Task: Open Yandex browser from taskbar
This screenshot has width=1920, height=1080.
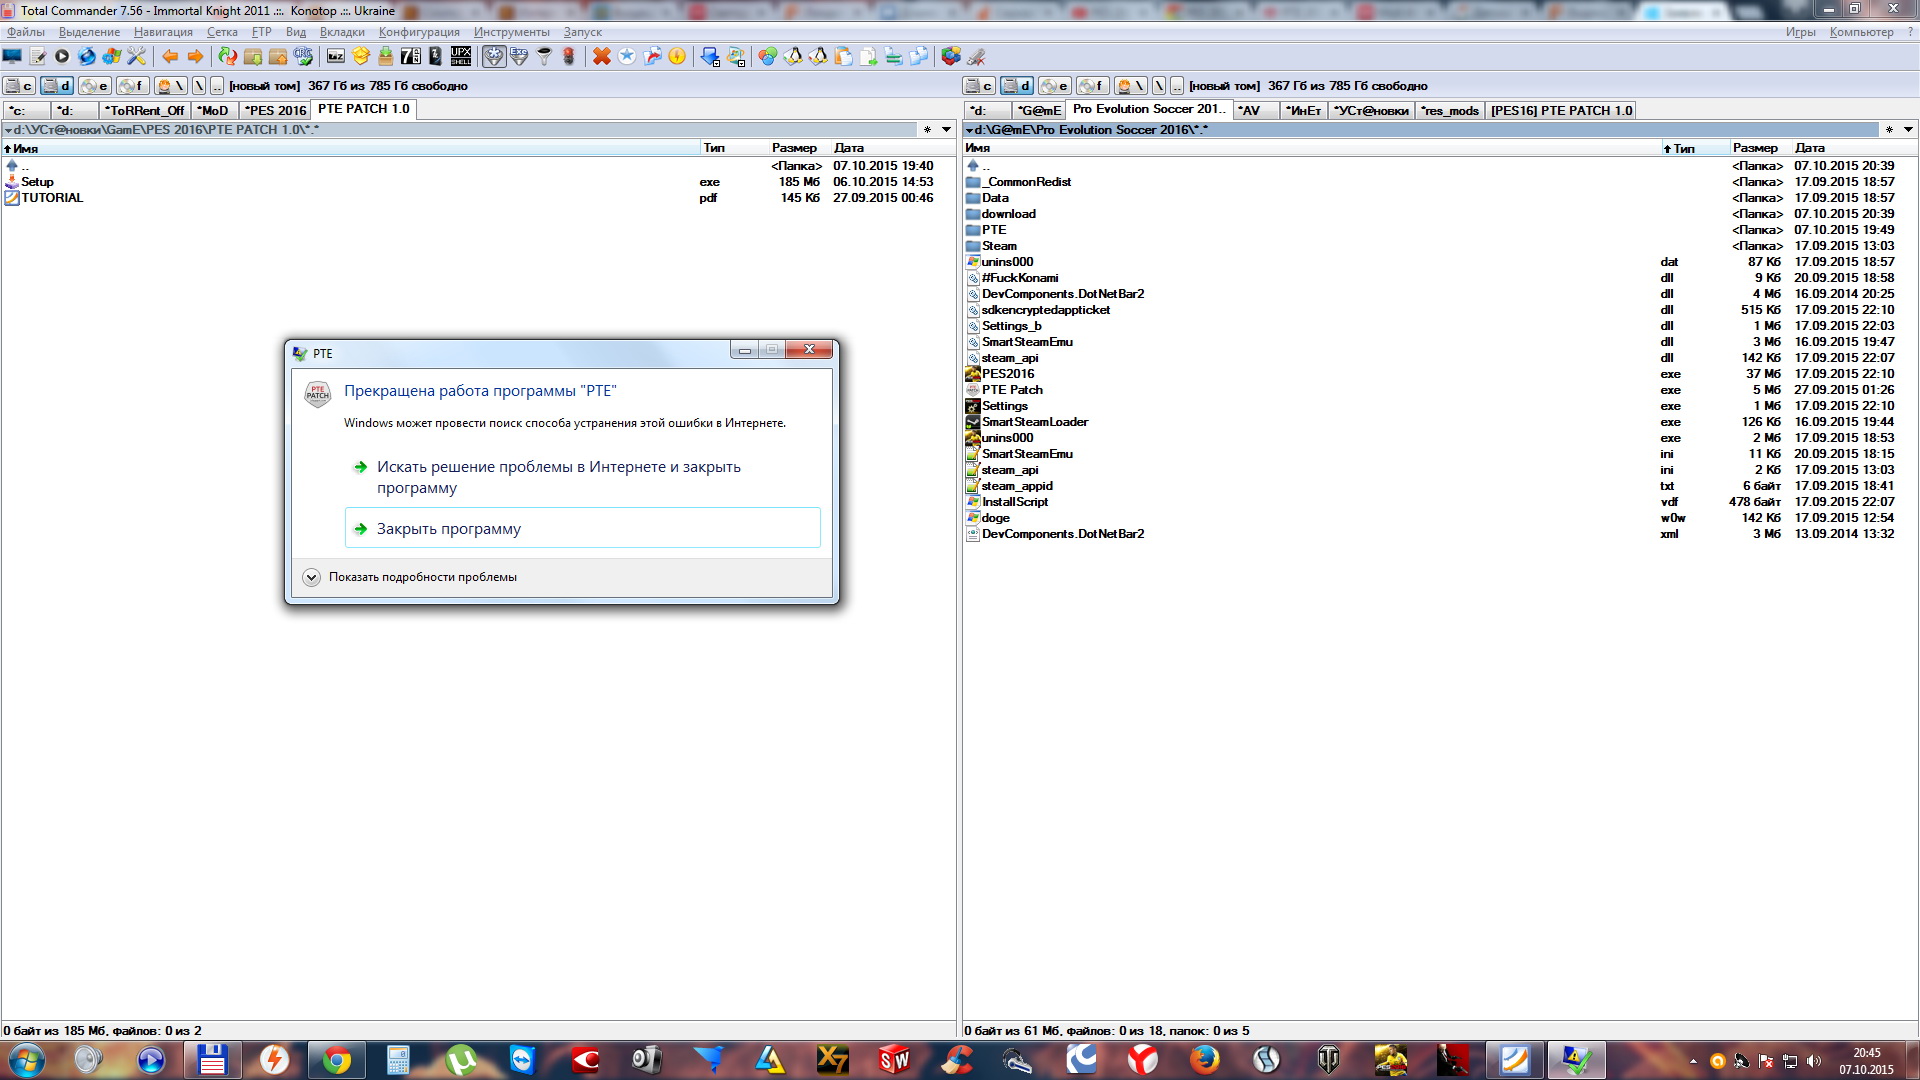Action: pyautogui.click(x=1143, y=1060)
